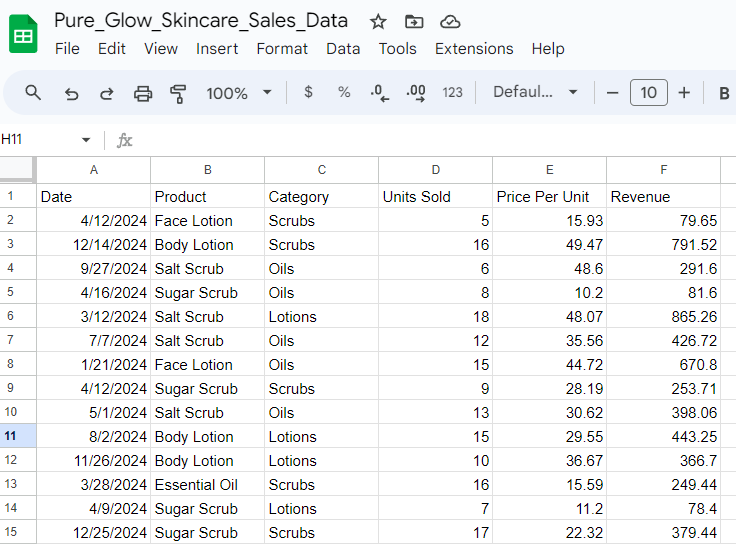This screenshot has height=544, width=736.
Task: Select price cell 49.47
Action: (x=550, y=244)
